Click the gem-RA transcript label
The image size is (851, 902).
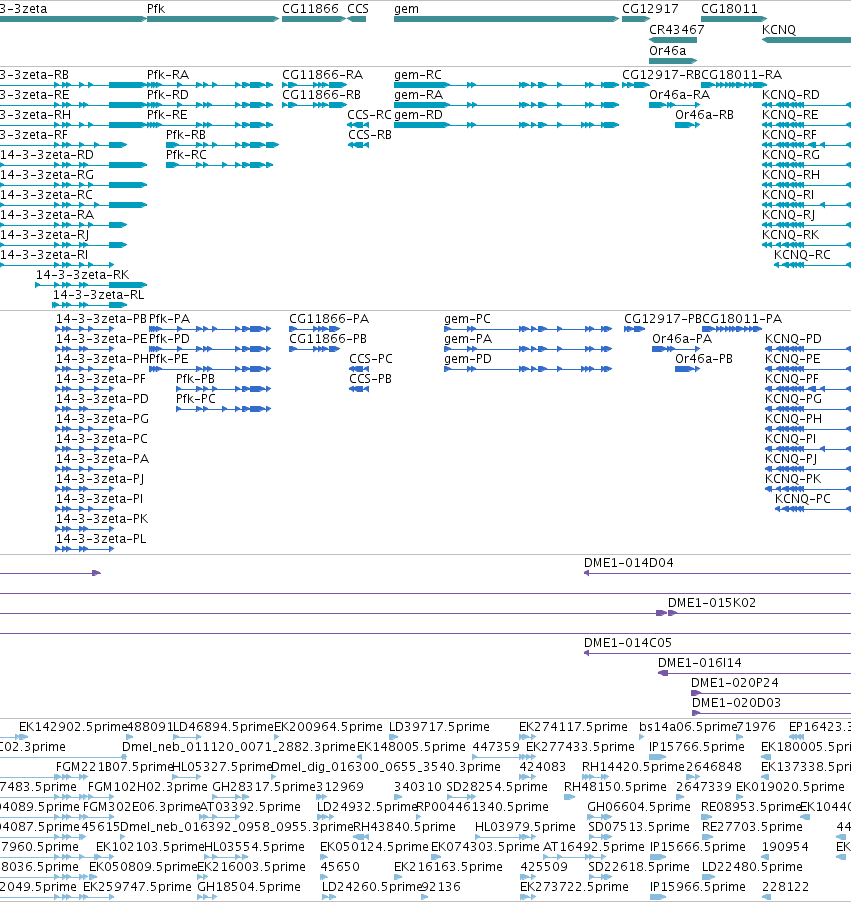tap(418, 94)
